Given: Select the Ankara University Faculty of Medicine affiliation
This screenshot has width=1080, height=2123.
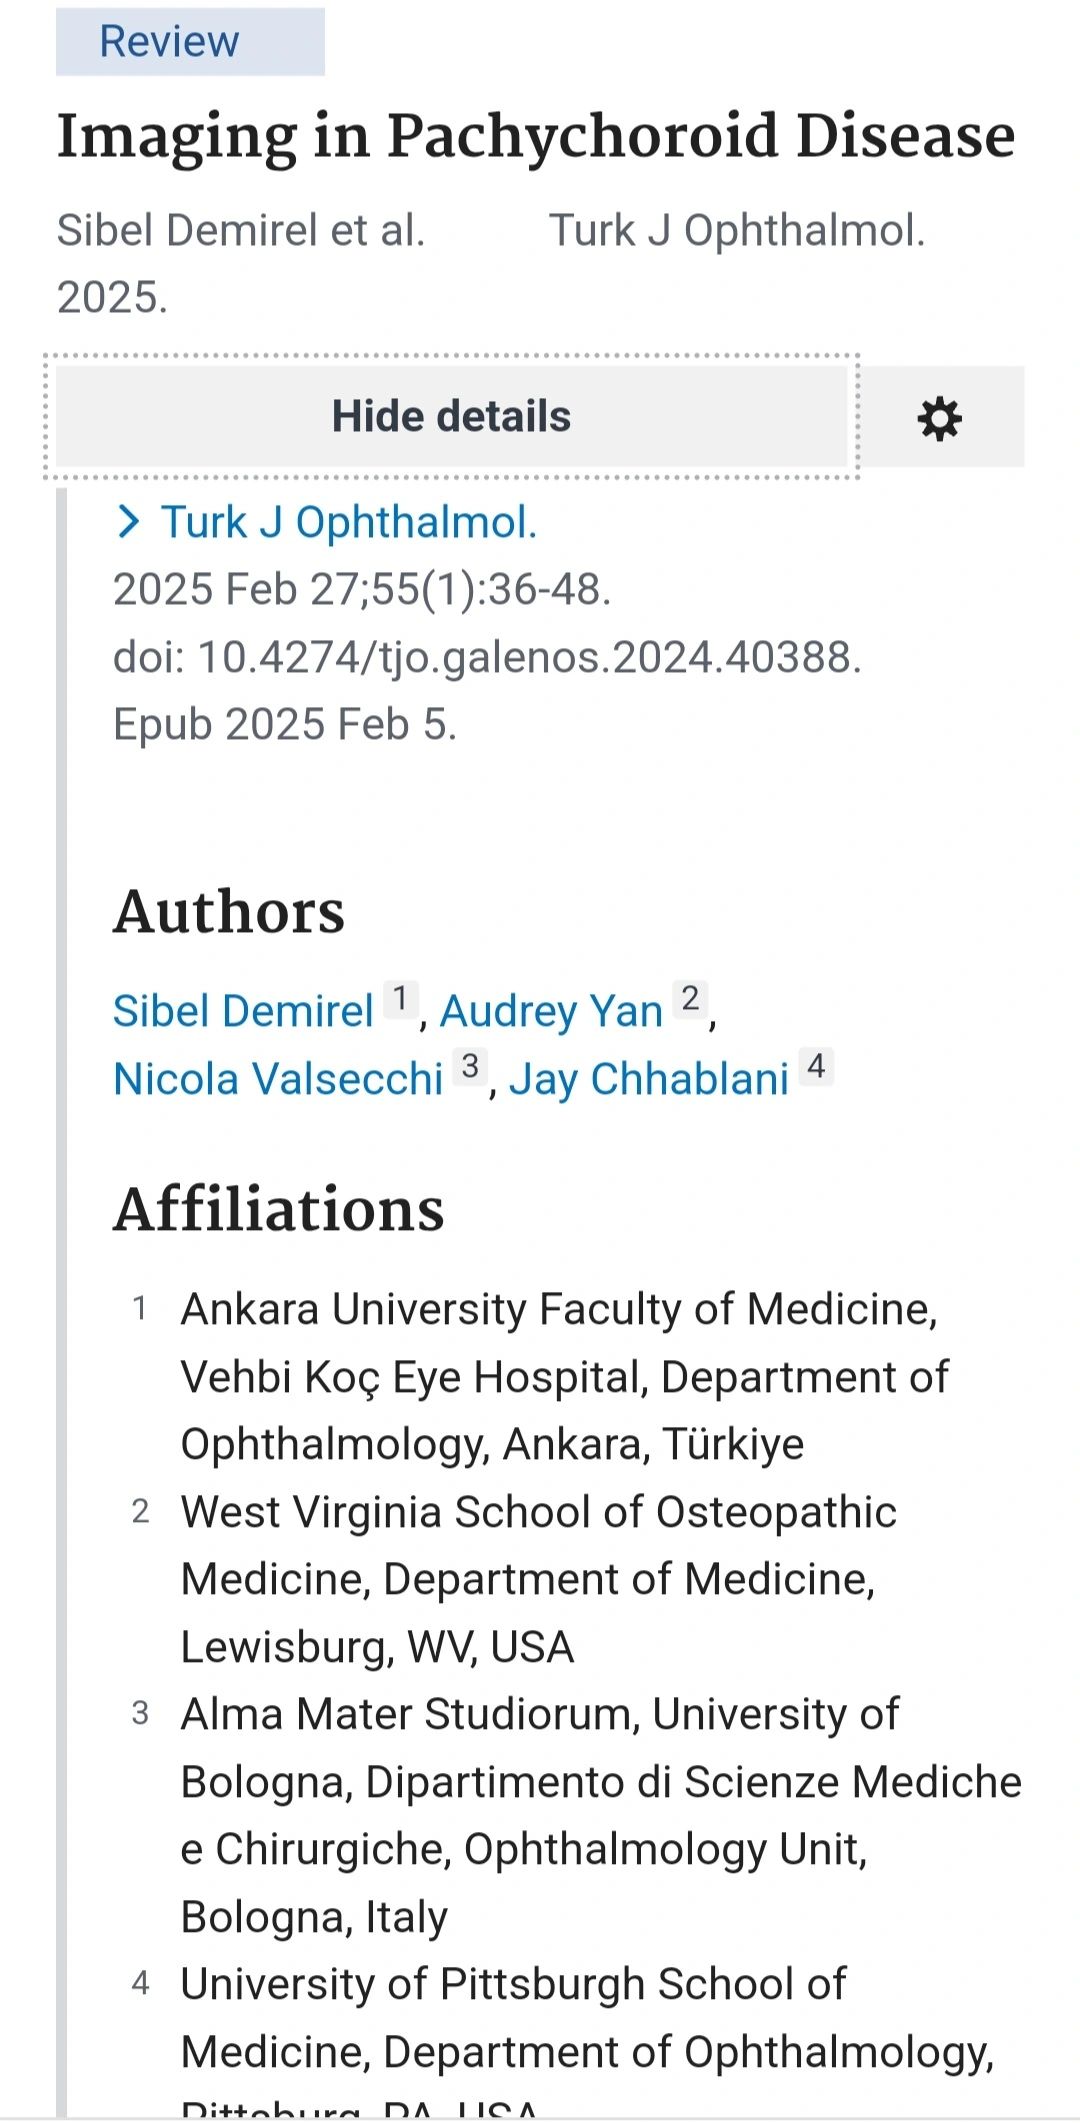Looking at the screenshot, I should (565, 1377).
